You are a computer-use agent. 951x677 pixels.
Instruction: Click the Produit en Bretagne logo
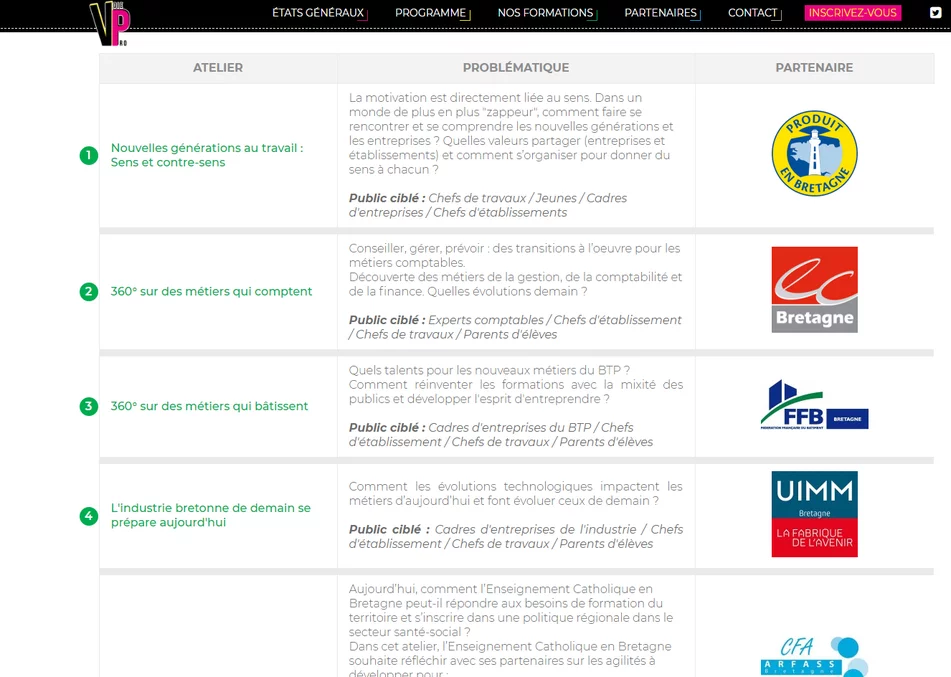point(814,154)
